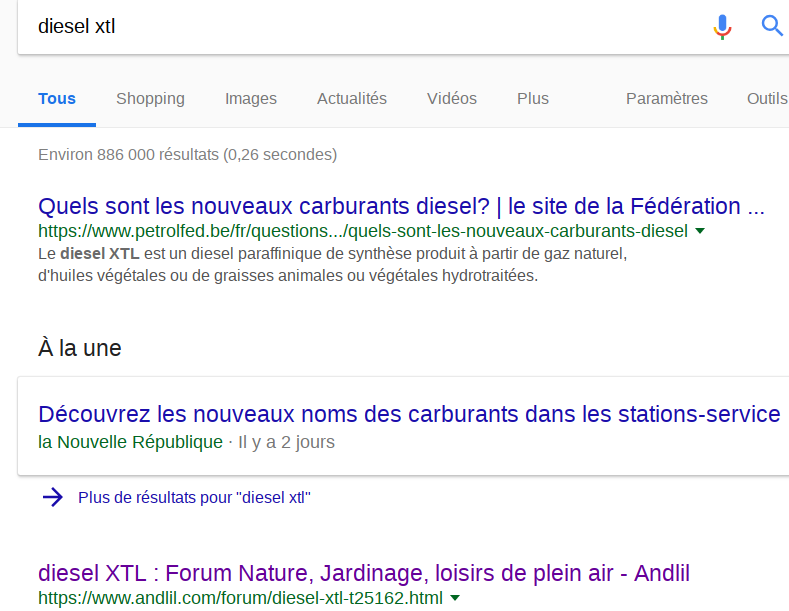Click the 'À la une' heading
This screenshot has width=789, height=611.
(x=80, y=348)
